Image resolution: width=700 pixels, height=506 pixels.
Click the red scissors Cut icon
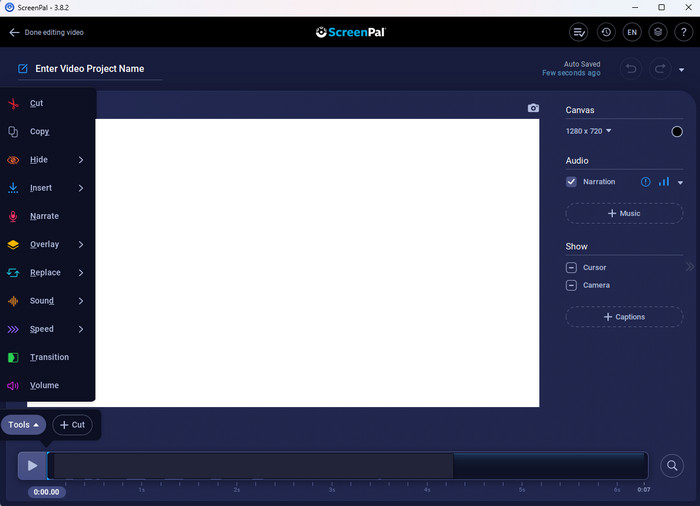(13, 104)
